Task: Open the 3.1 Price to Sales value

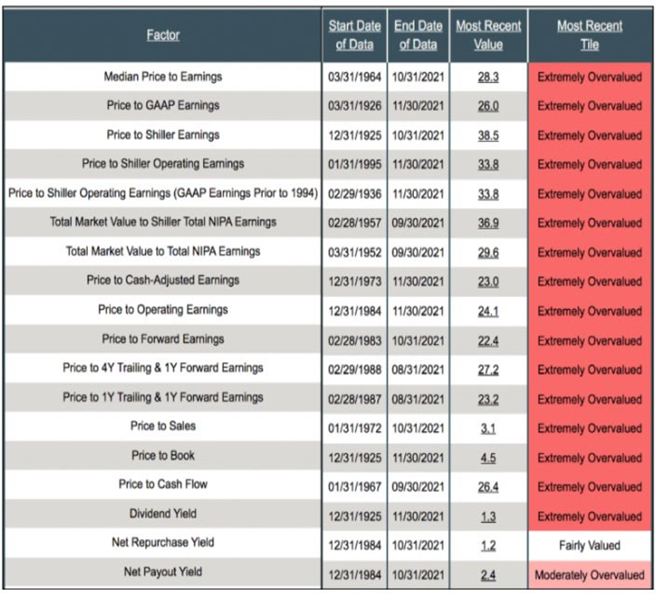Action: coord(488,429)
